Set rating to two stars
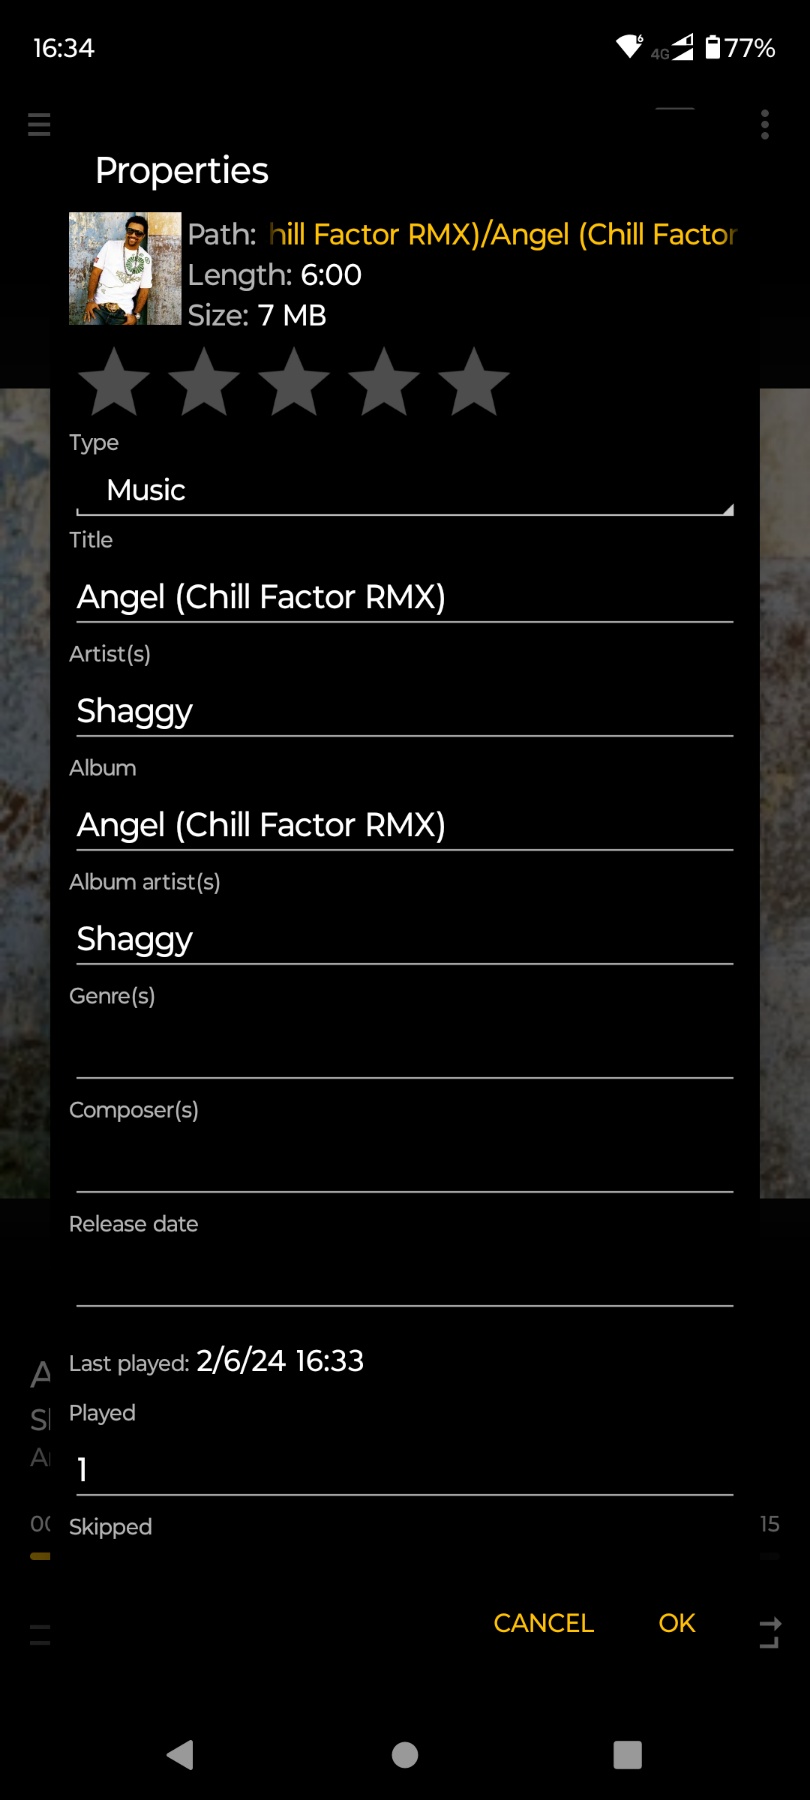The width and height of the screenshot is (810, 1800). point(204,382)
